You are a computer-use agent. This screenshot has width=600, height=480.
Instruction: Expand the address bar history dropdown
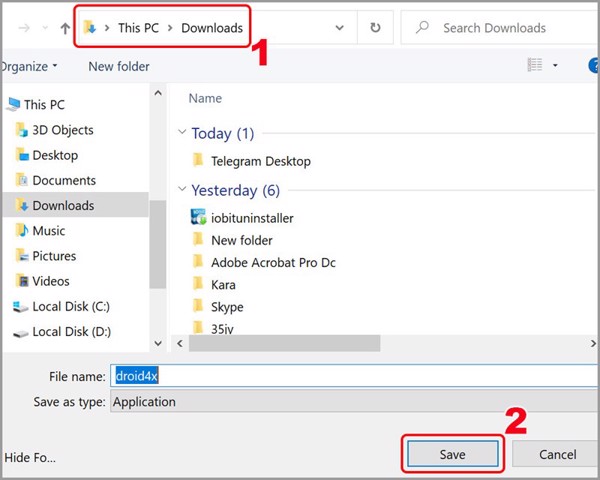pos(339,28)
